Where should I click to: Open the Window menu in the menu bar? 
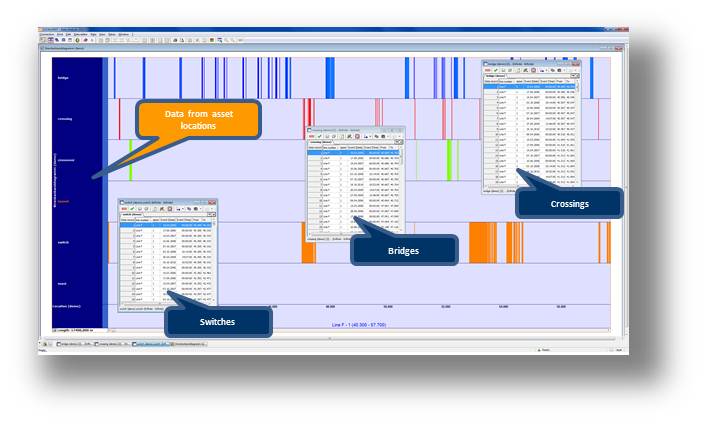124,34
